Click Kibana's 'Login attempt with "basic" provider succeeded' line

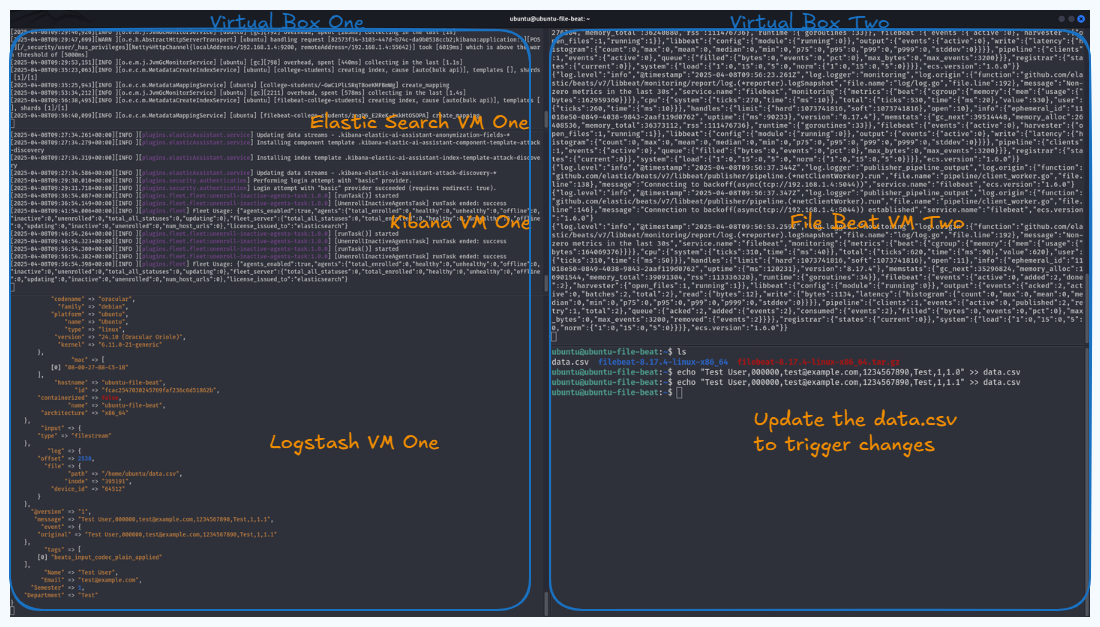(x=255, y=188)
